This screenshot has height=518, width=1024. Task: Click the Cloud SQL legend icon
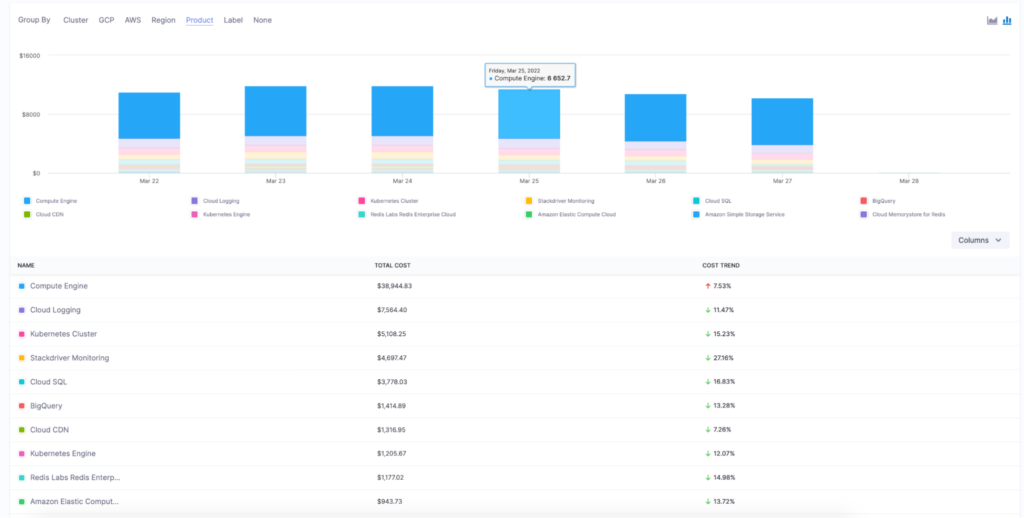coord(696,201)
